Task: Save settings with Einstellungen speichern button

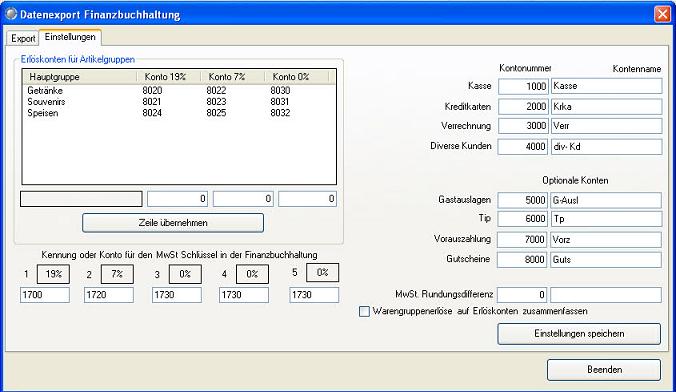Action: (x=579, y=334)
